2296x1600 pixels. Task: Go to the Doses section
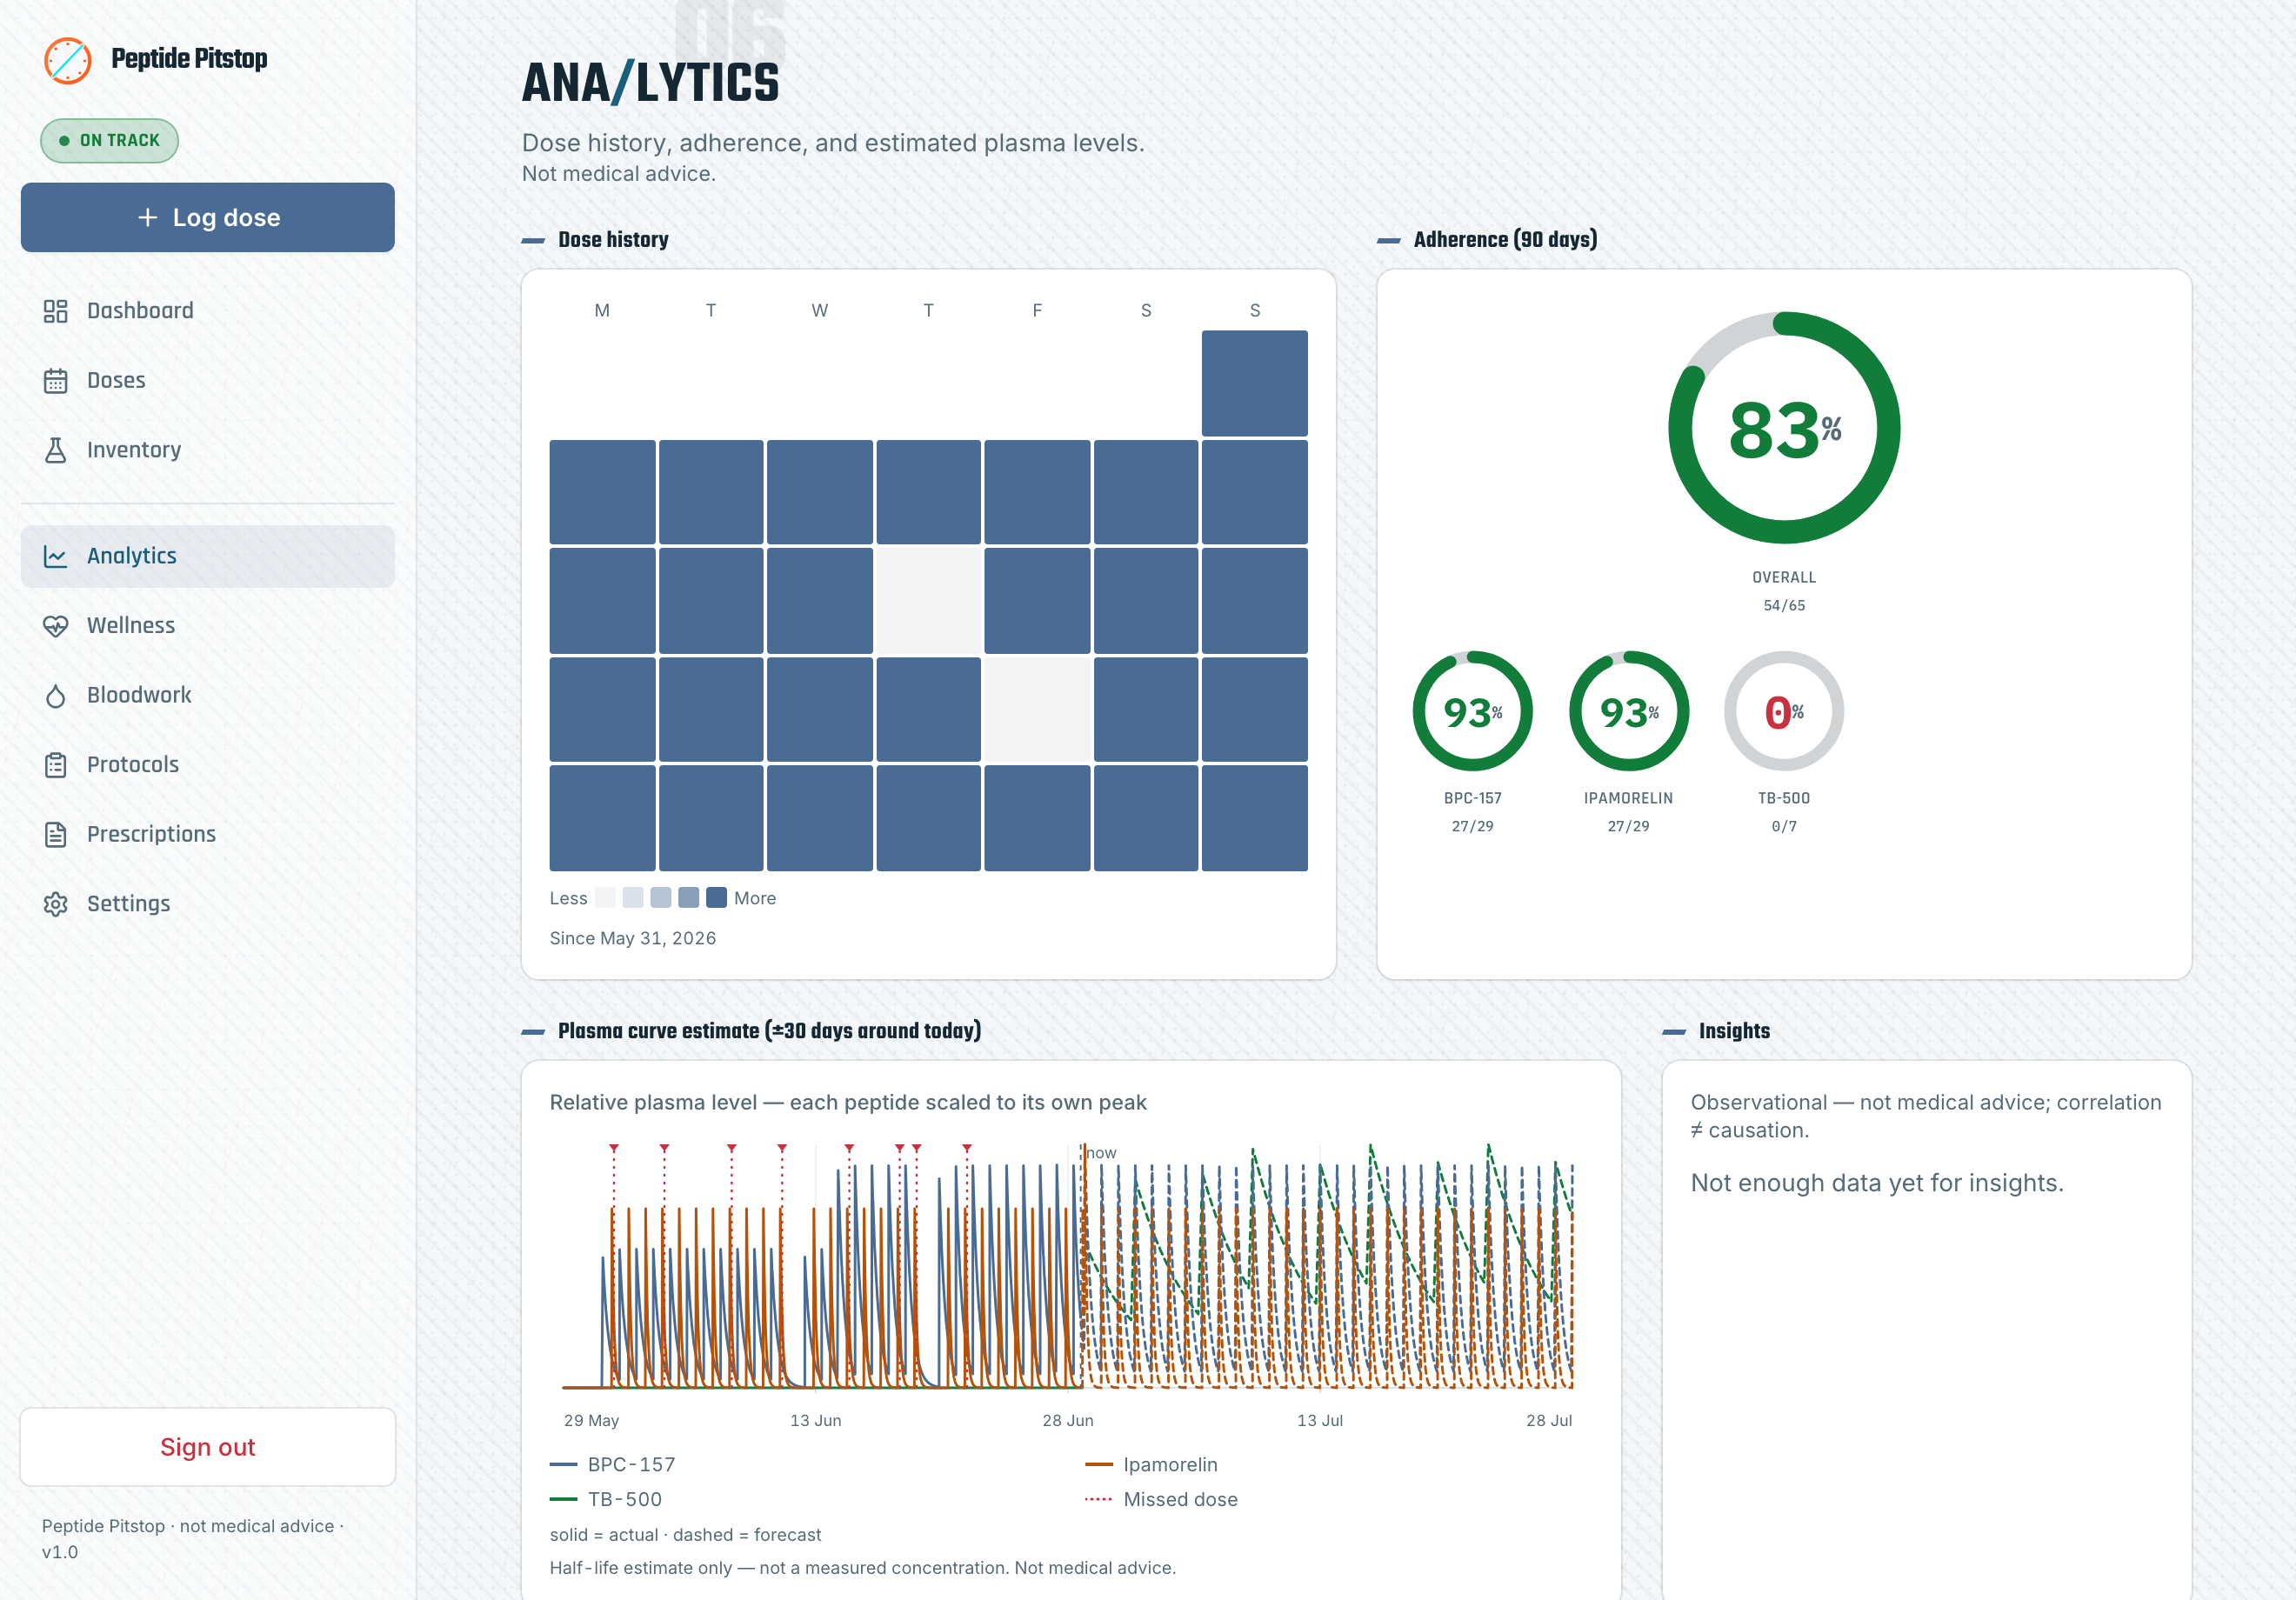(208, 381)
